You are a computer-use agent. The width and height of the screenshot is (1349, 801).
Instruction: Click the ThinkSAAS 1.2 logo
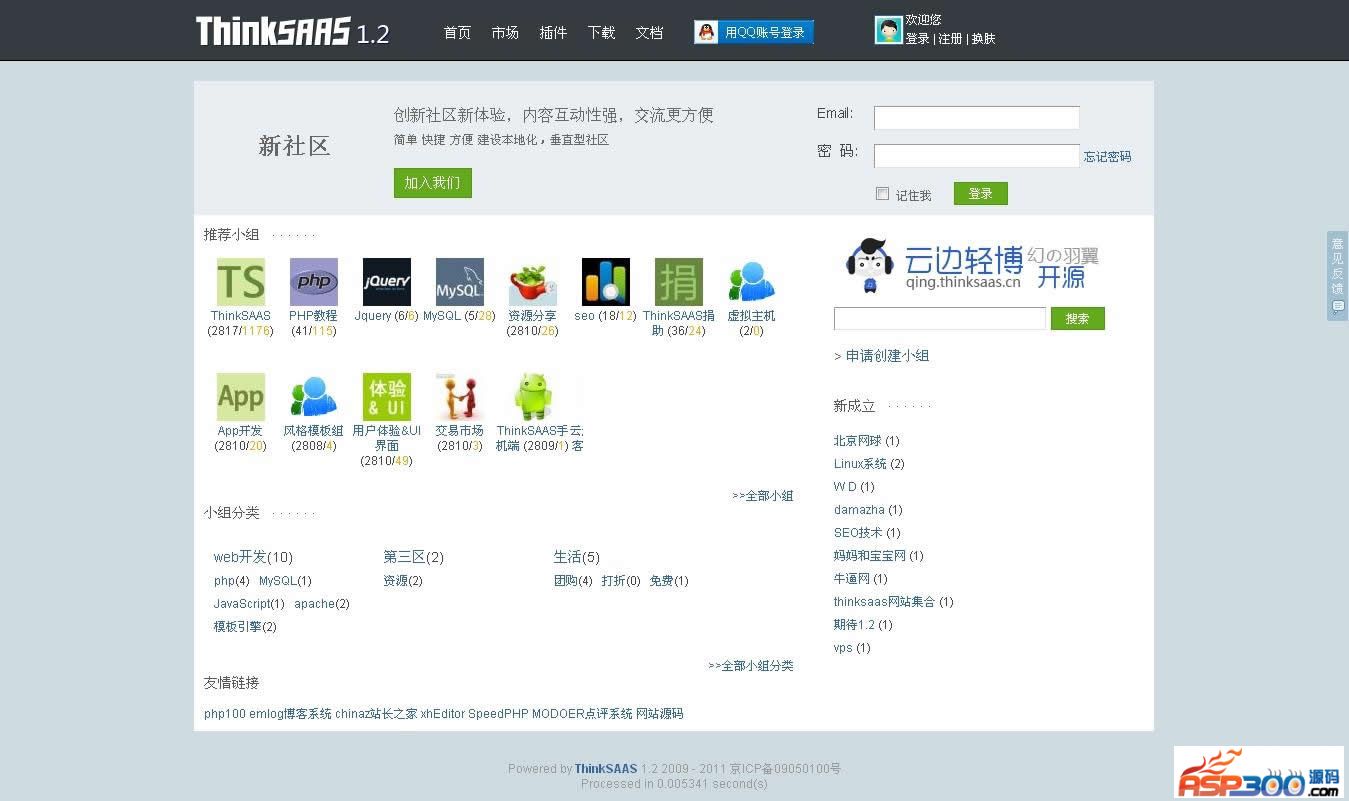tap(292, 31)
